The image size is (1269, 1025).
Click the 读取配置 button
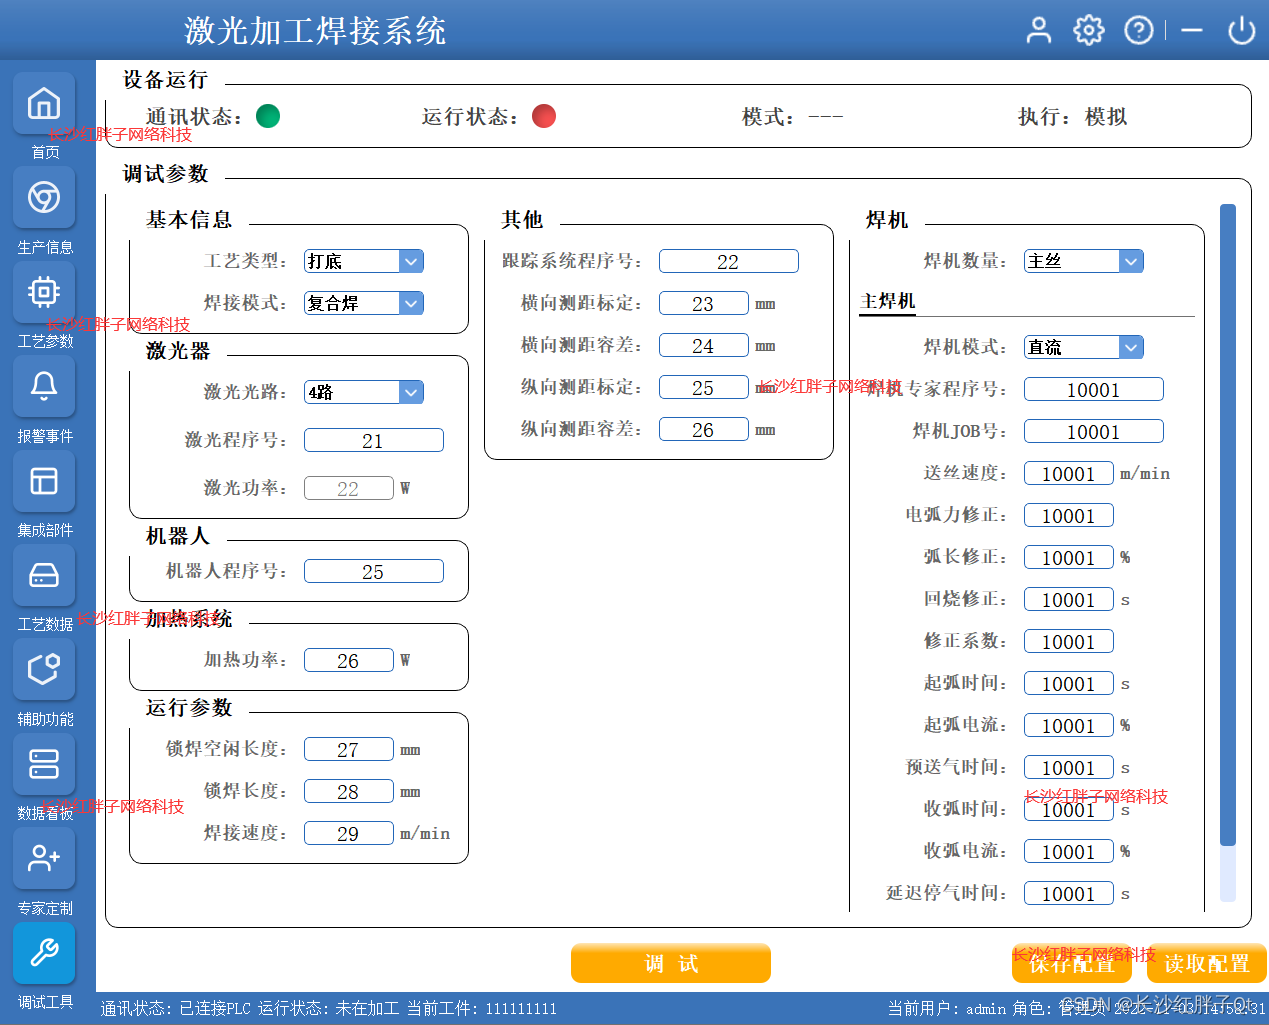1207,963
